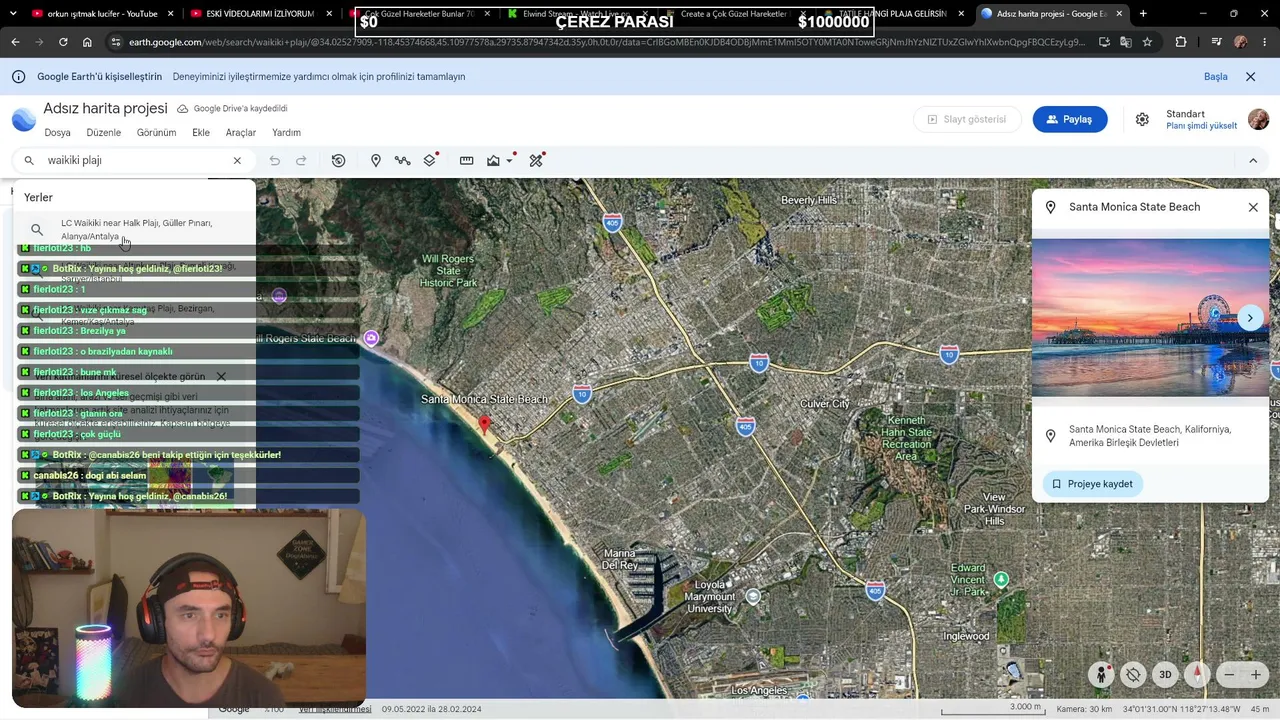
Task: Open the Ekle menu
Action: point(201,133)
